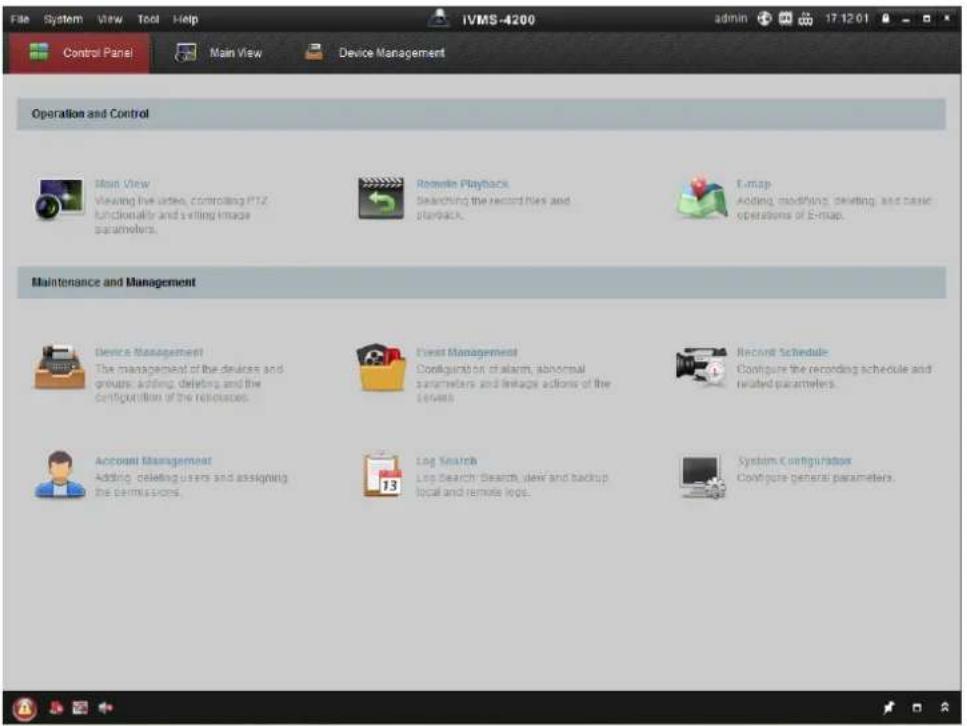The image size is (967, 726).
Task: Click the 17:12:01 clock display
Action: coord(847,19)
